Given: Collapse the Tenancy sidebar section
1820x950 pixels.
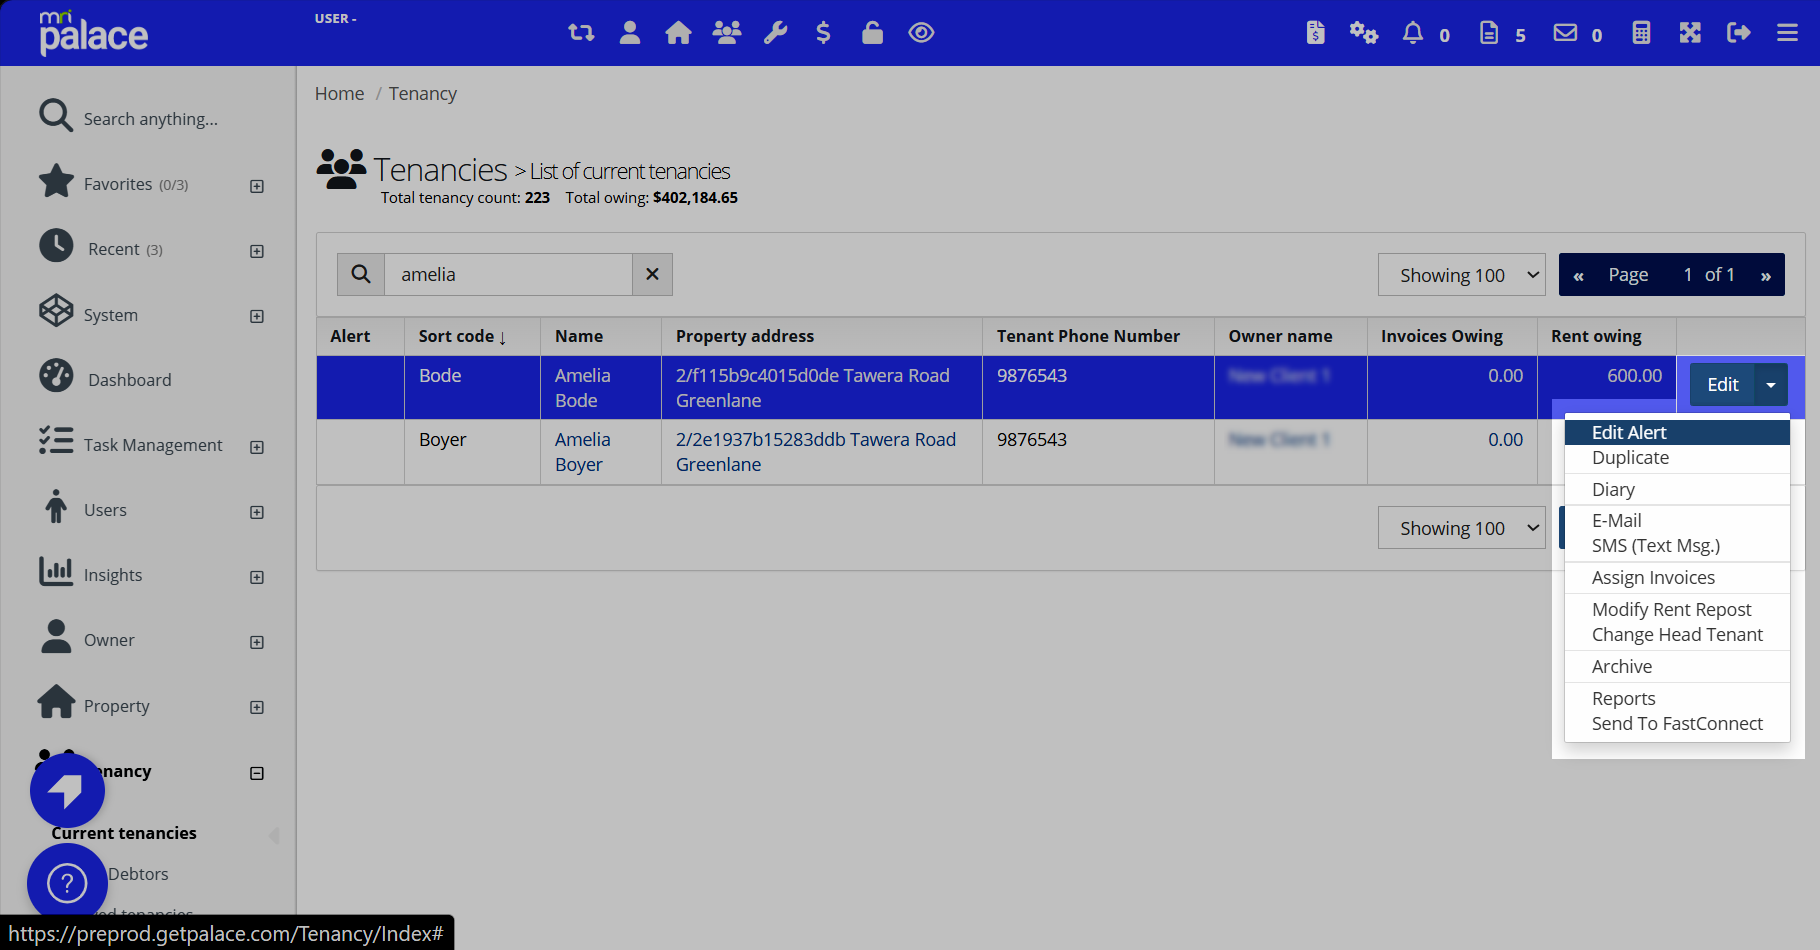Looking at the screenshot, I should [257, 773].
